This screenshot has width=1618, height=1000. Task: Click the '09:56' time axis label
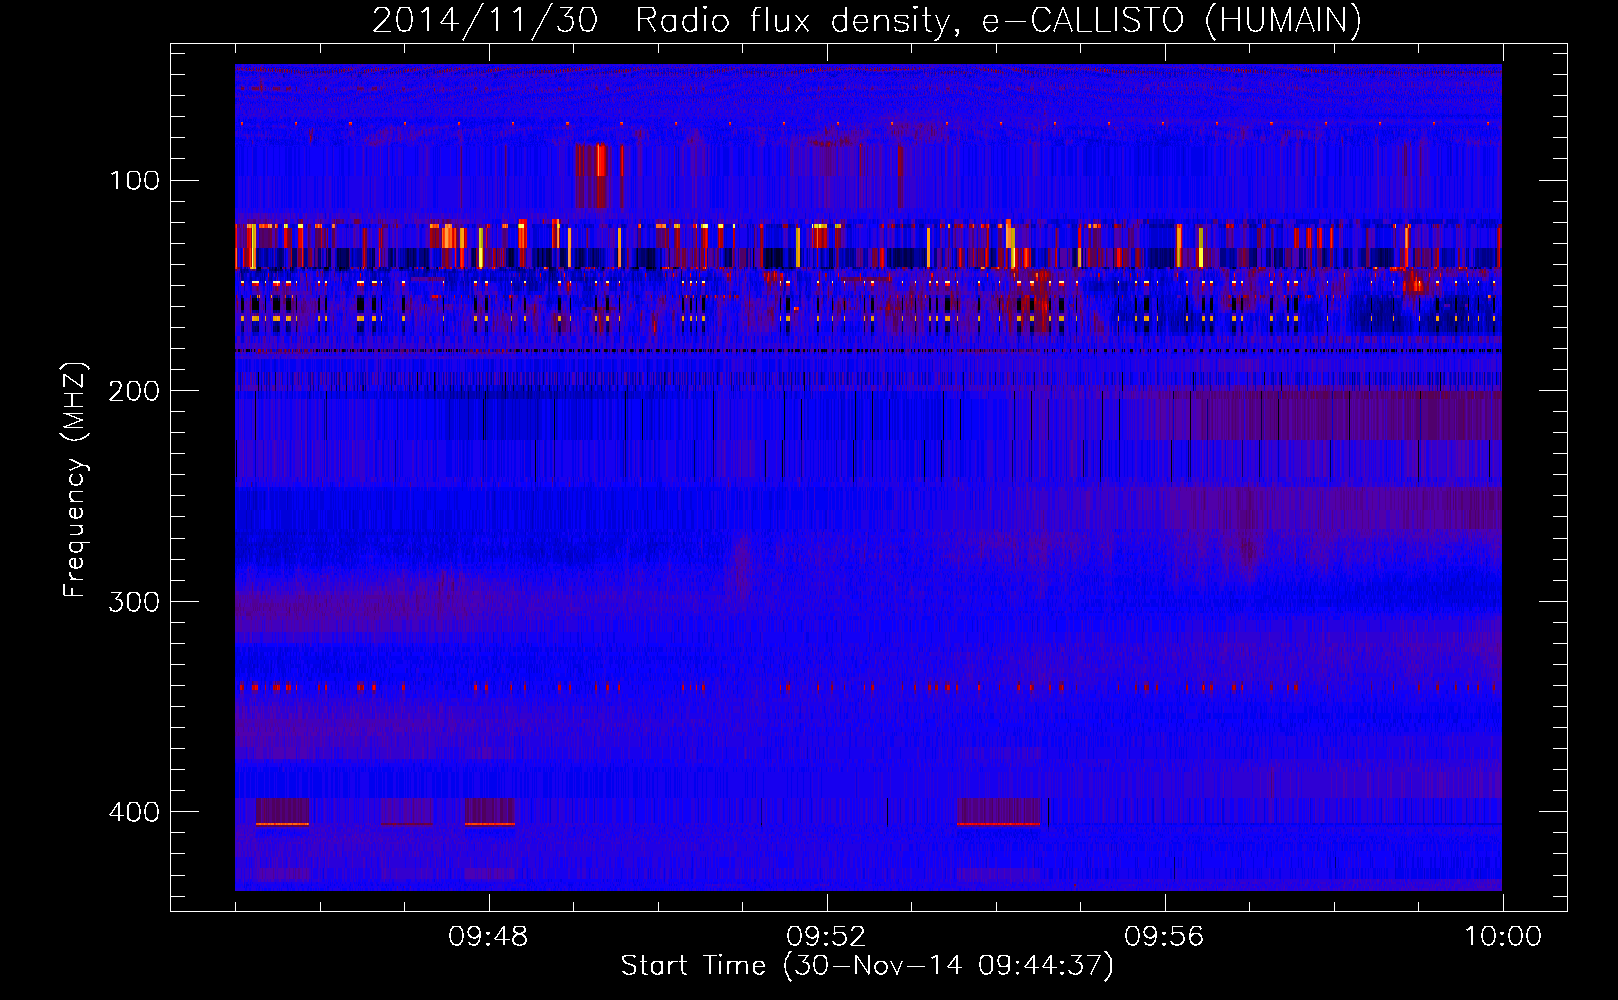[1164, 937]
